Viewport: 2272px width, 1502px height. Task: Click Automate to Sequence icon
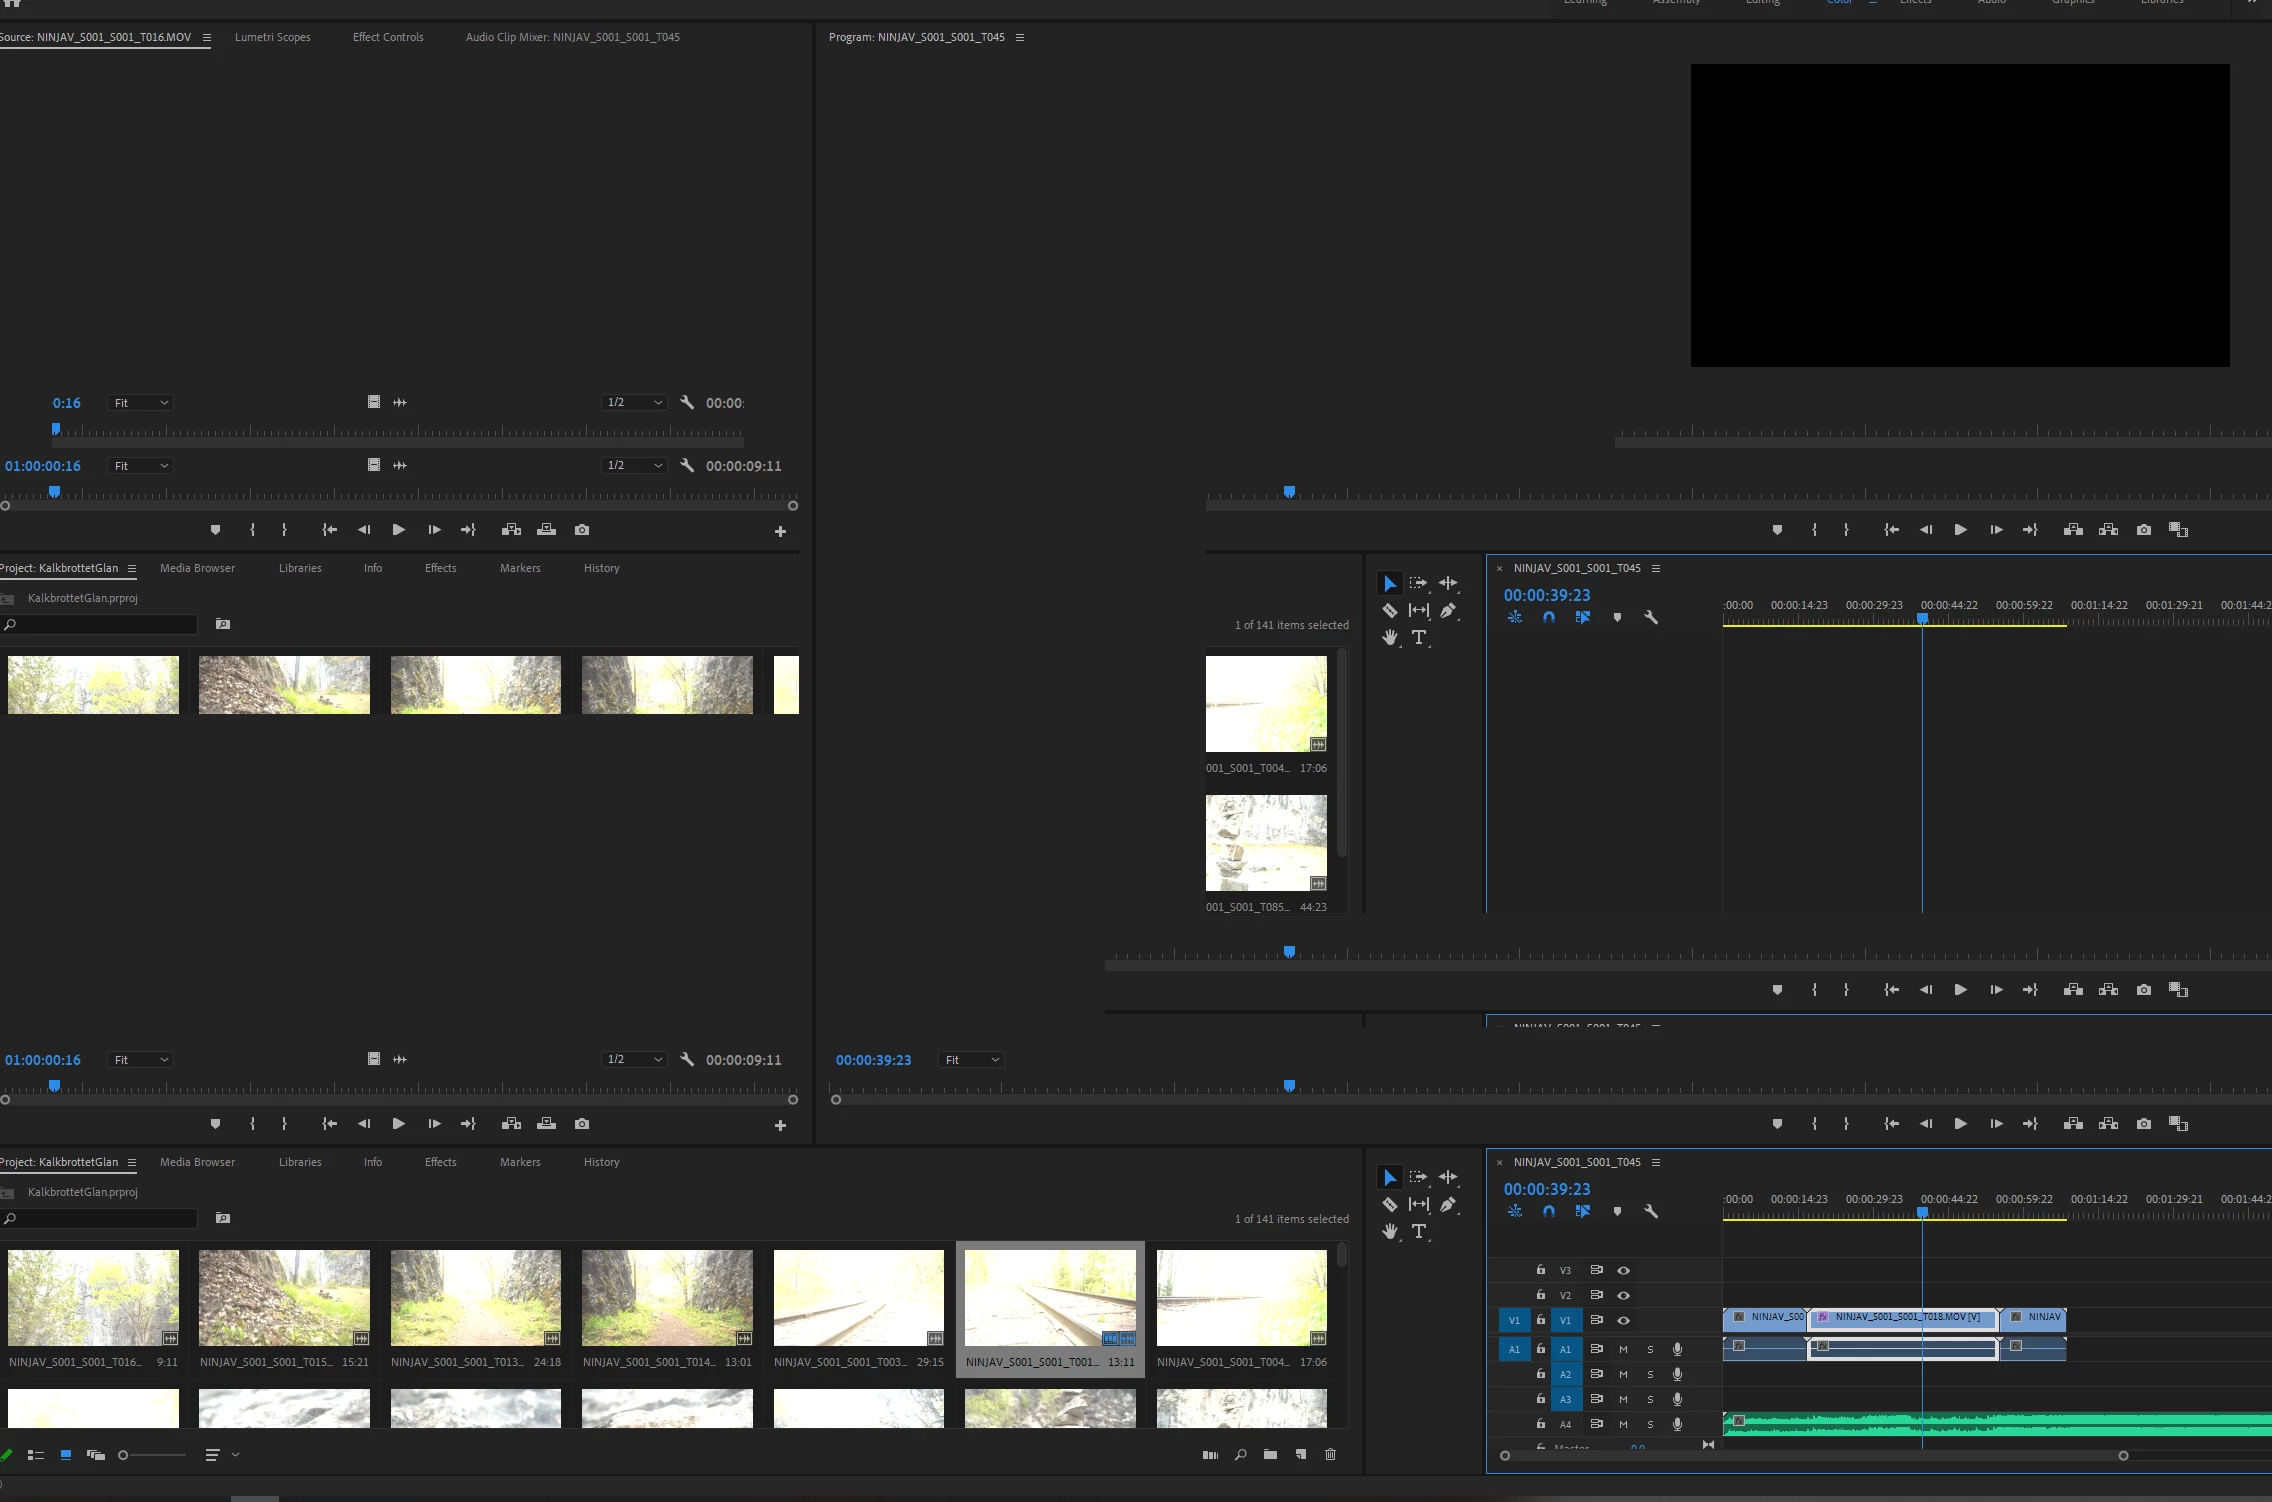click(x=1210, y=1455)
